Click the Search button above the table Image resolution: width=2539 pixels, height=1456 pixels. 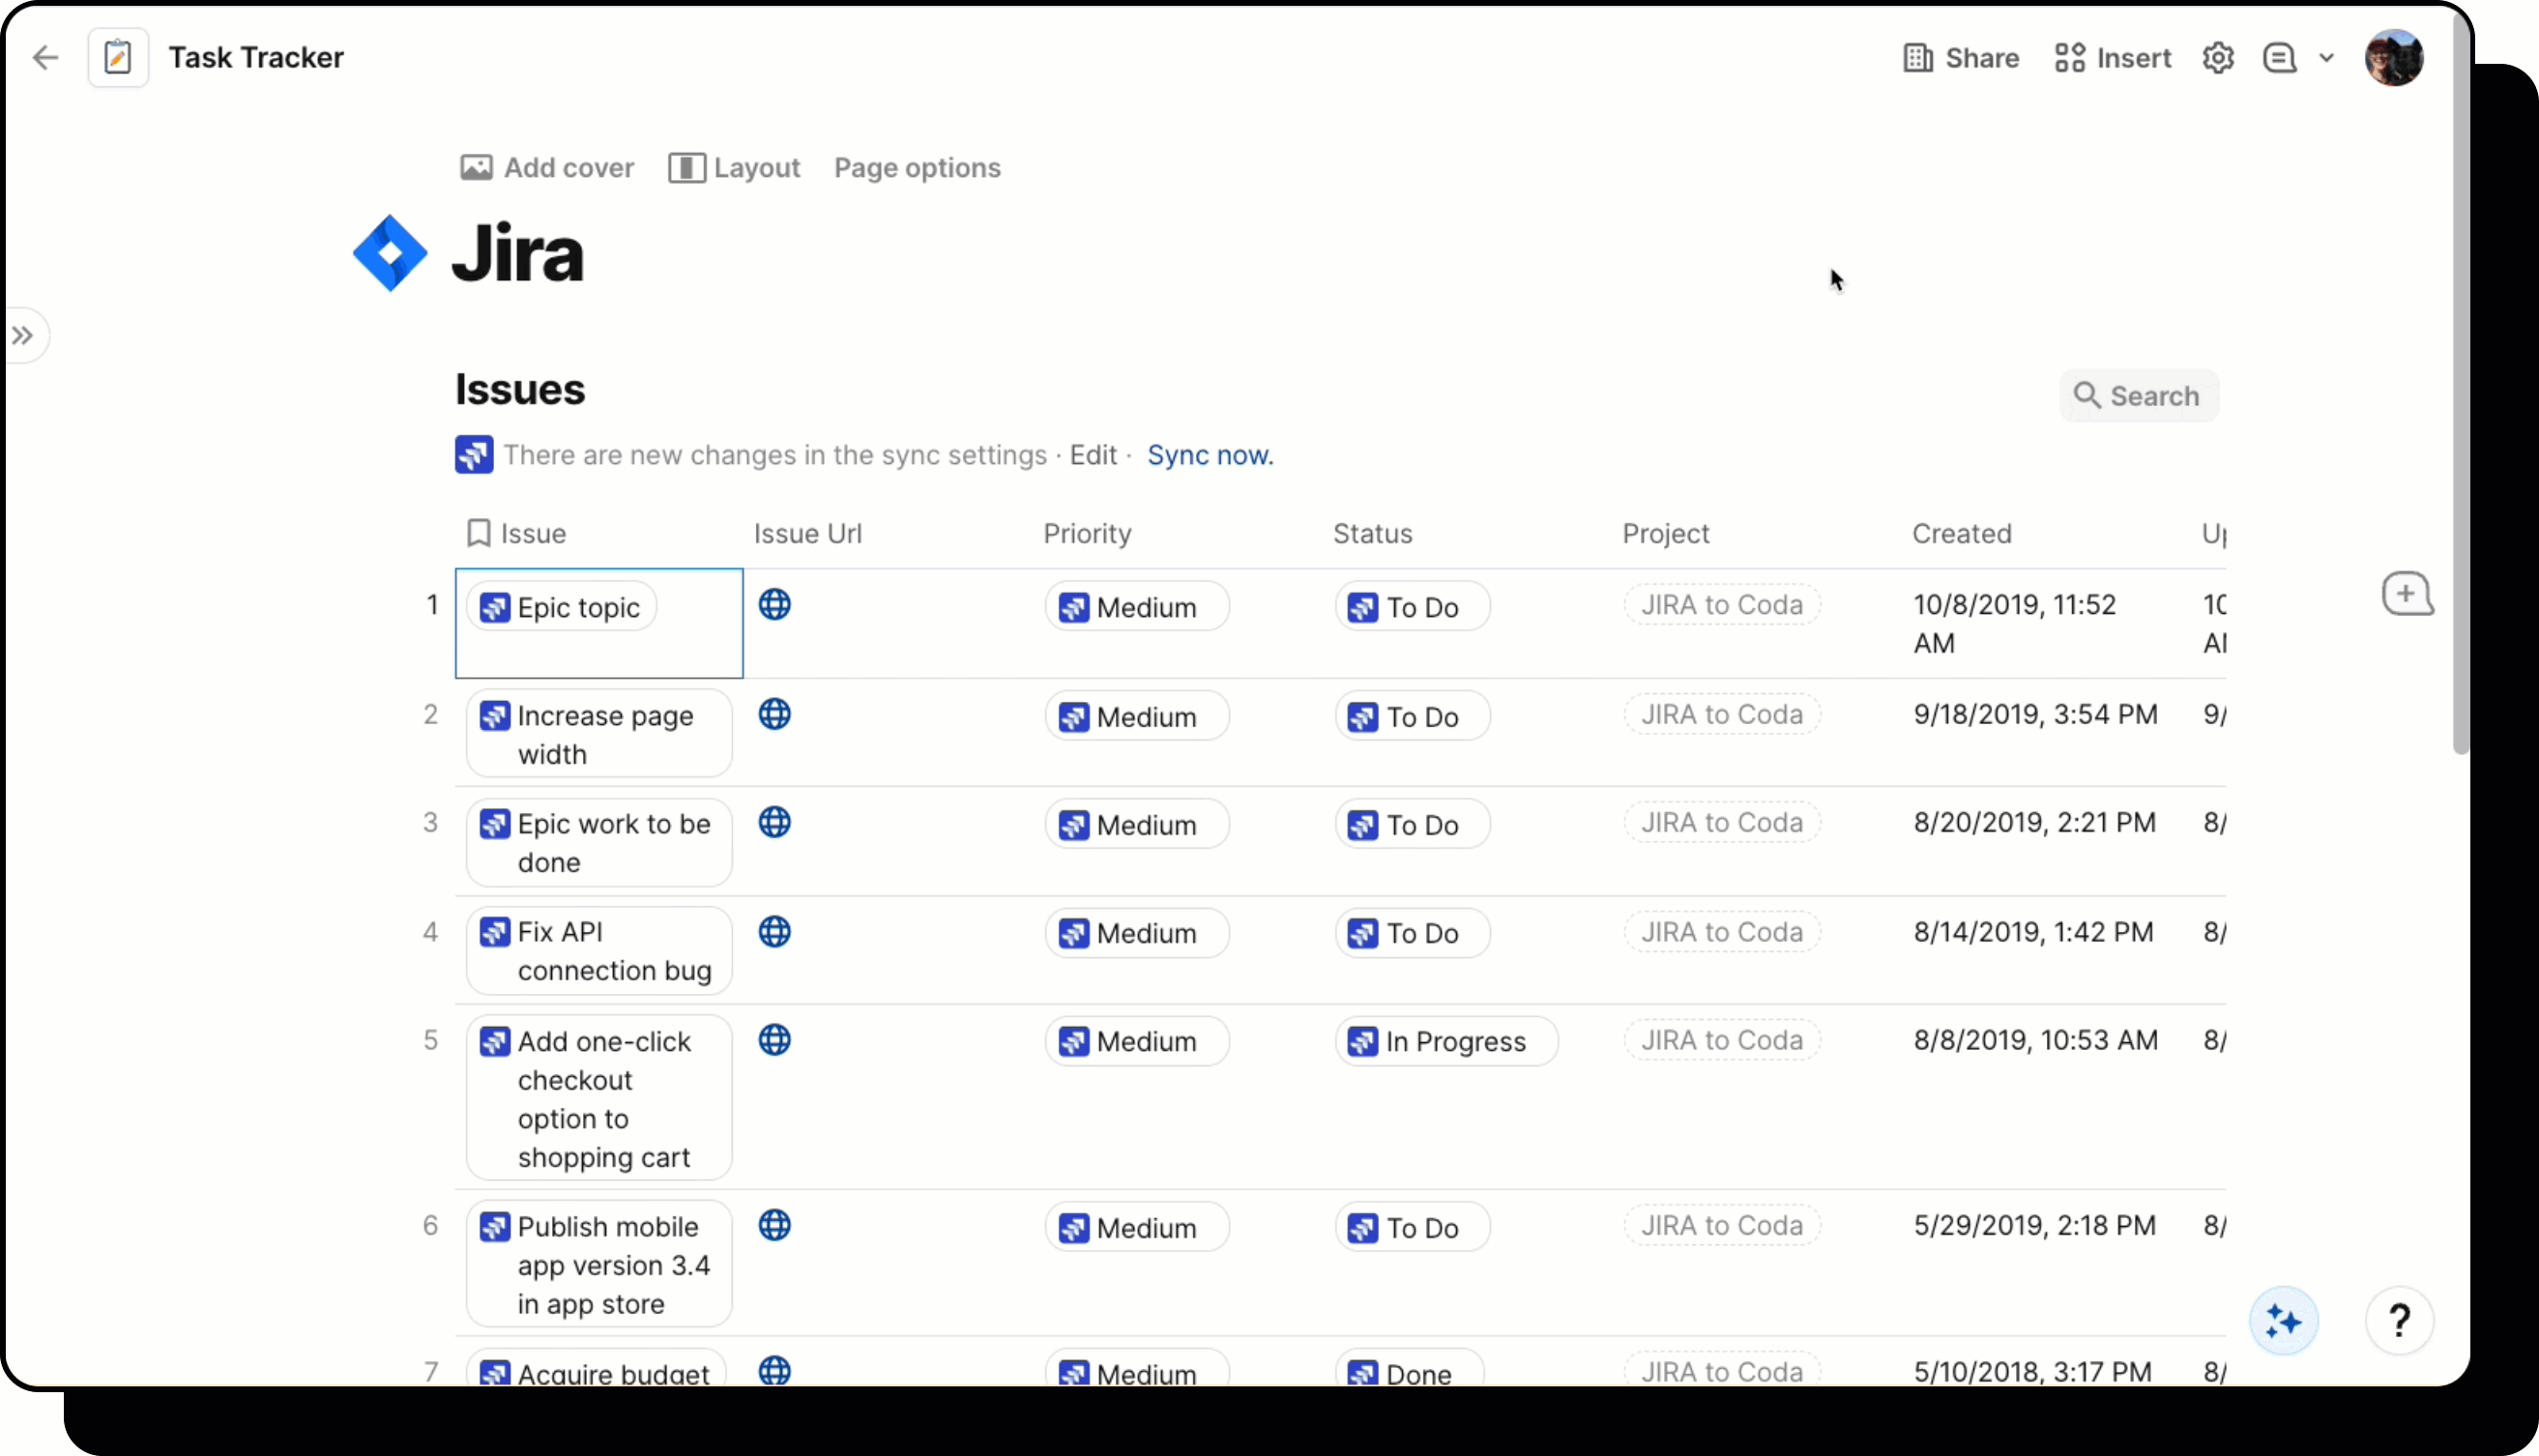(x=2138, y=396)
